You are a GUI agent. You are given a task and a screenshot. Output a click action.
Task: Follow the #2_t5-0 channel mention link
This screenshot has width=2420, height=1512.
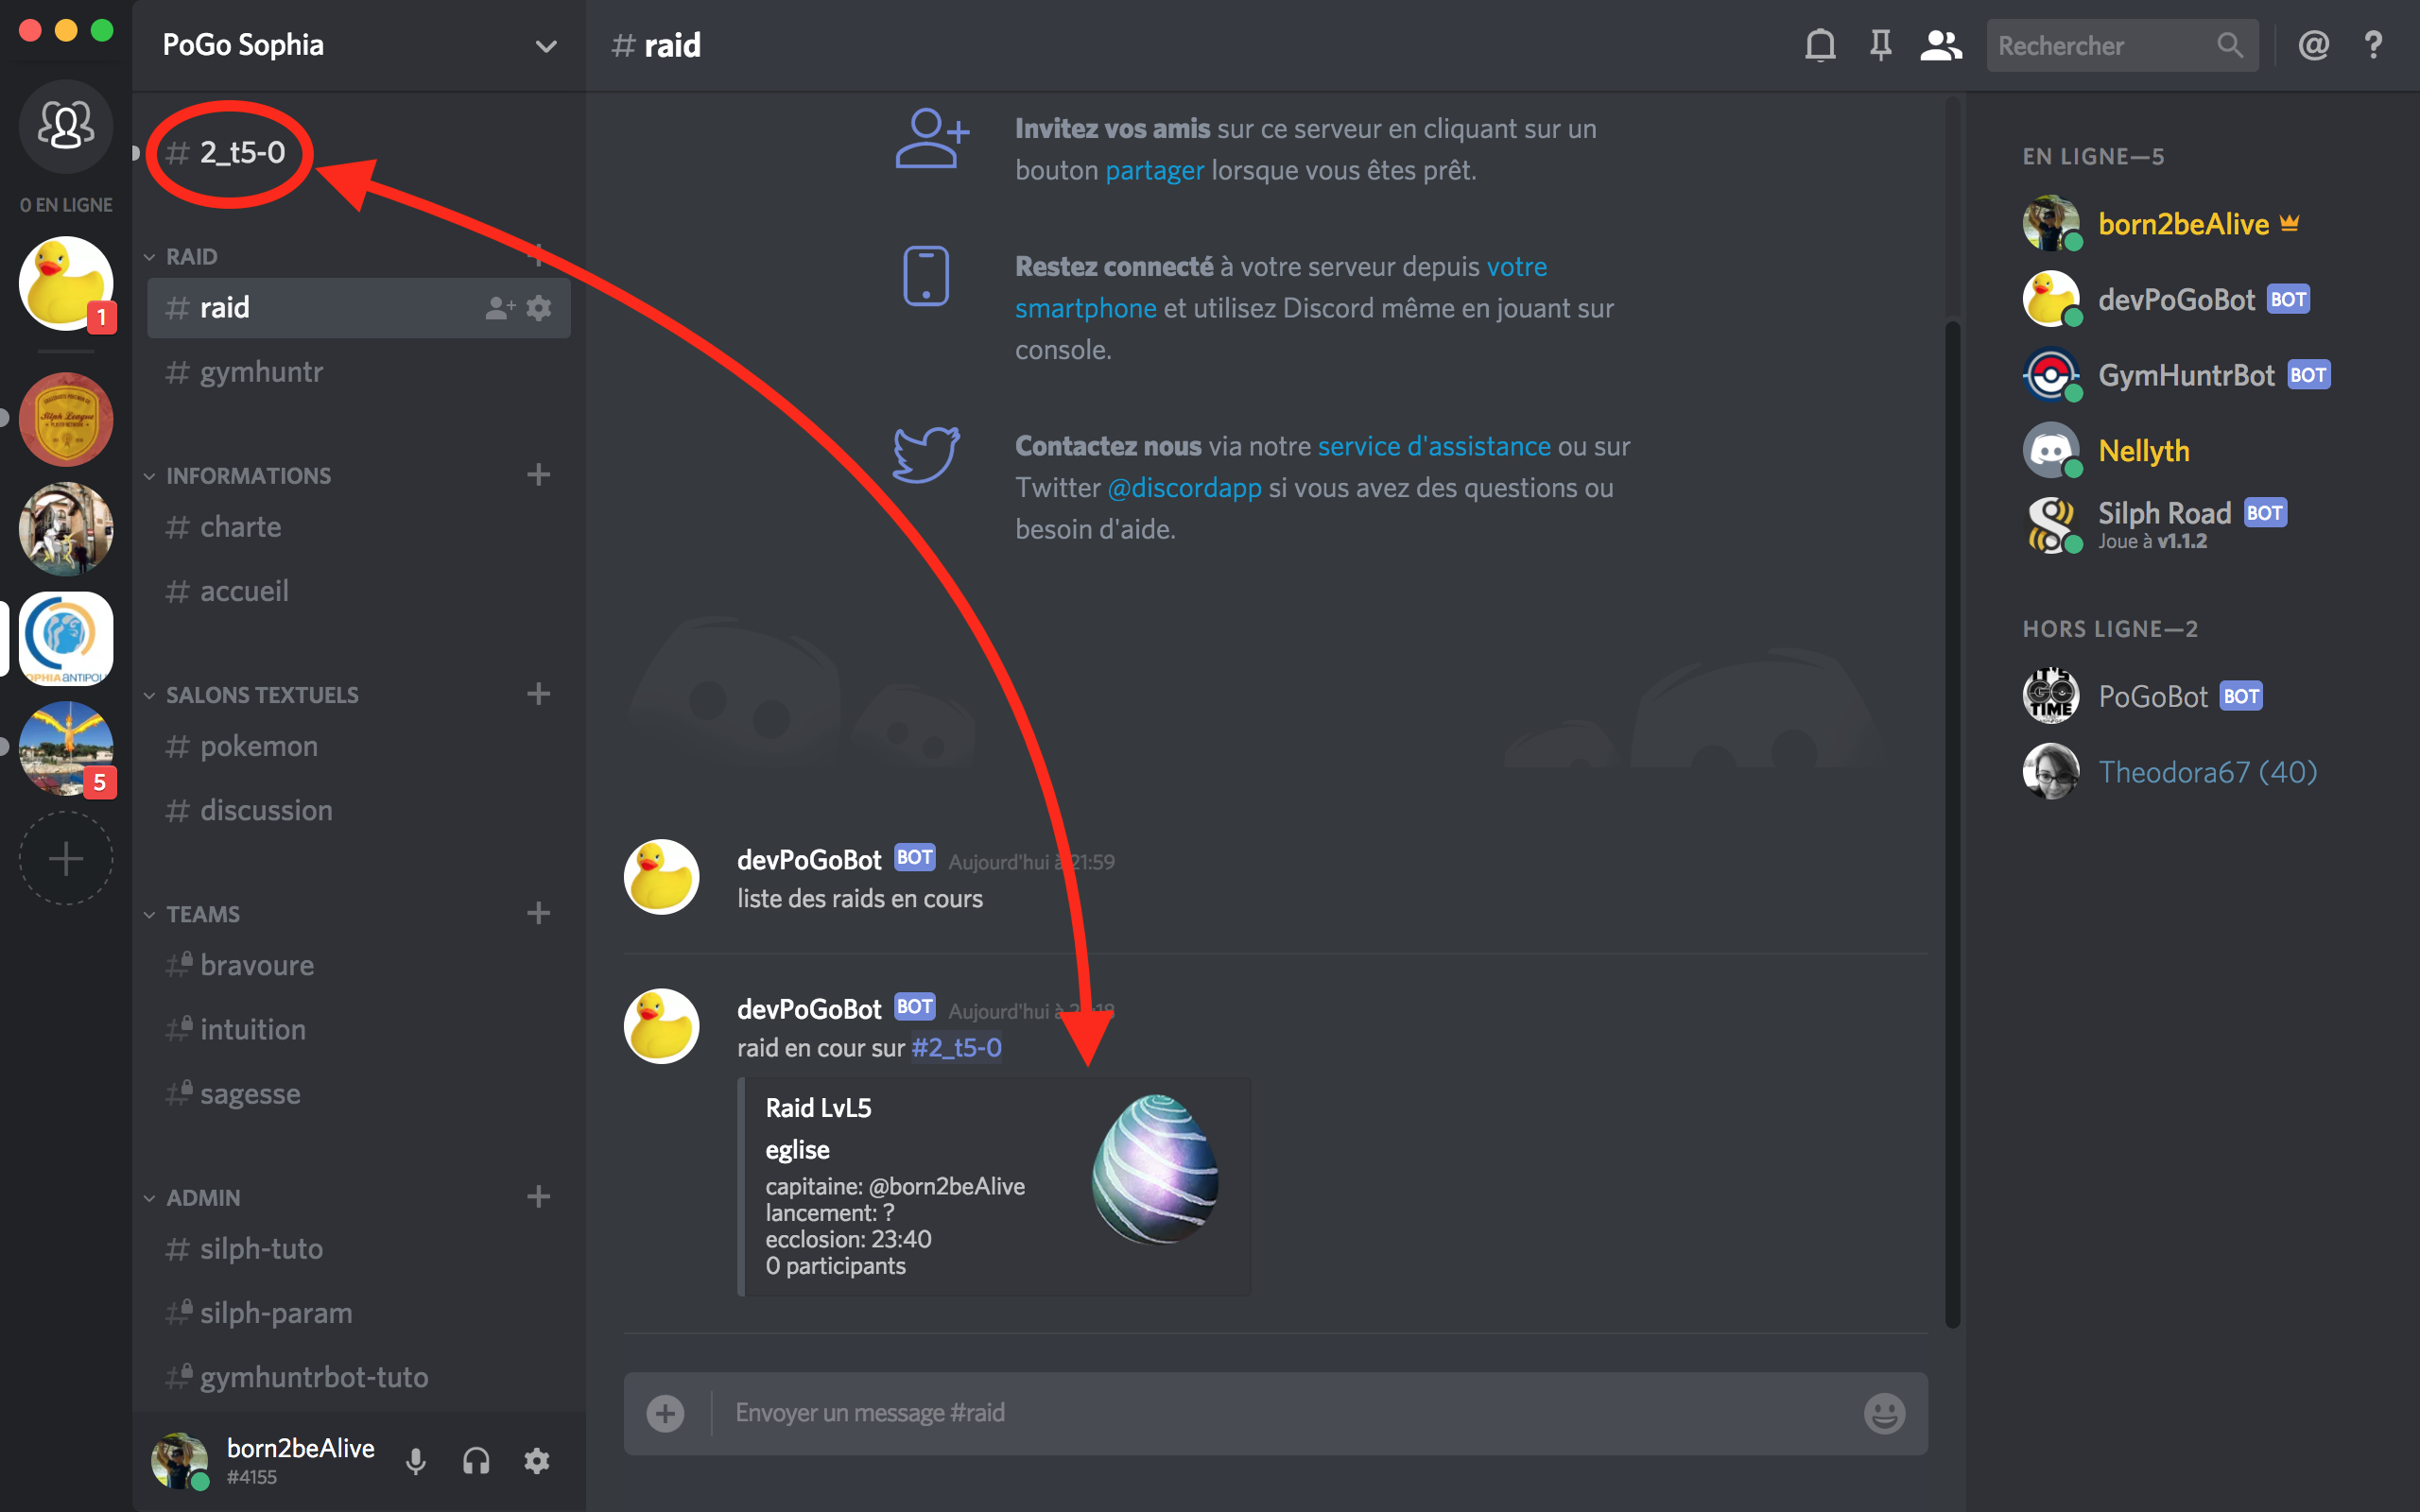click(956, 1047)
